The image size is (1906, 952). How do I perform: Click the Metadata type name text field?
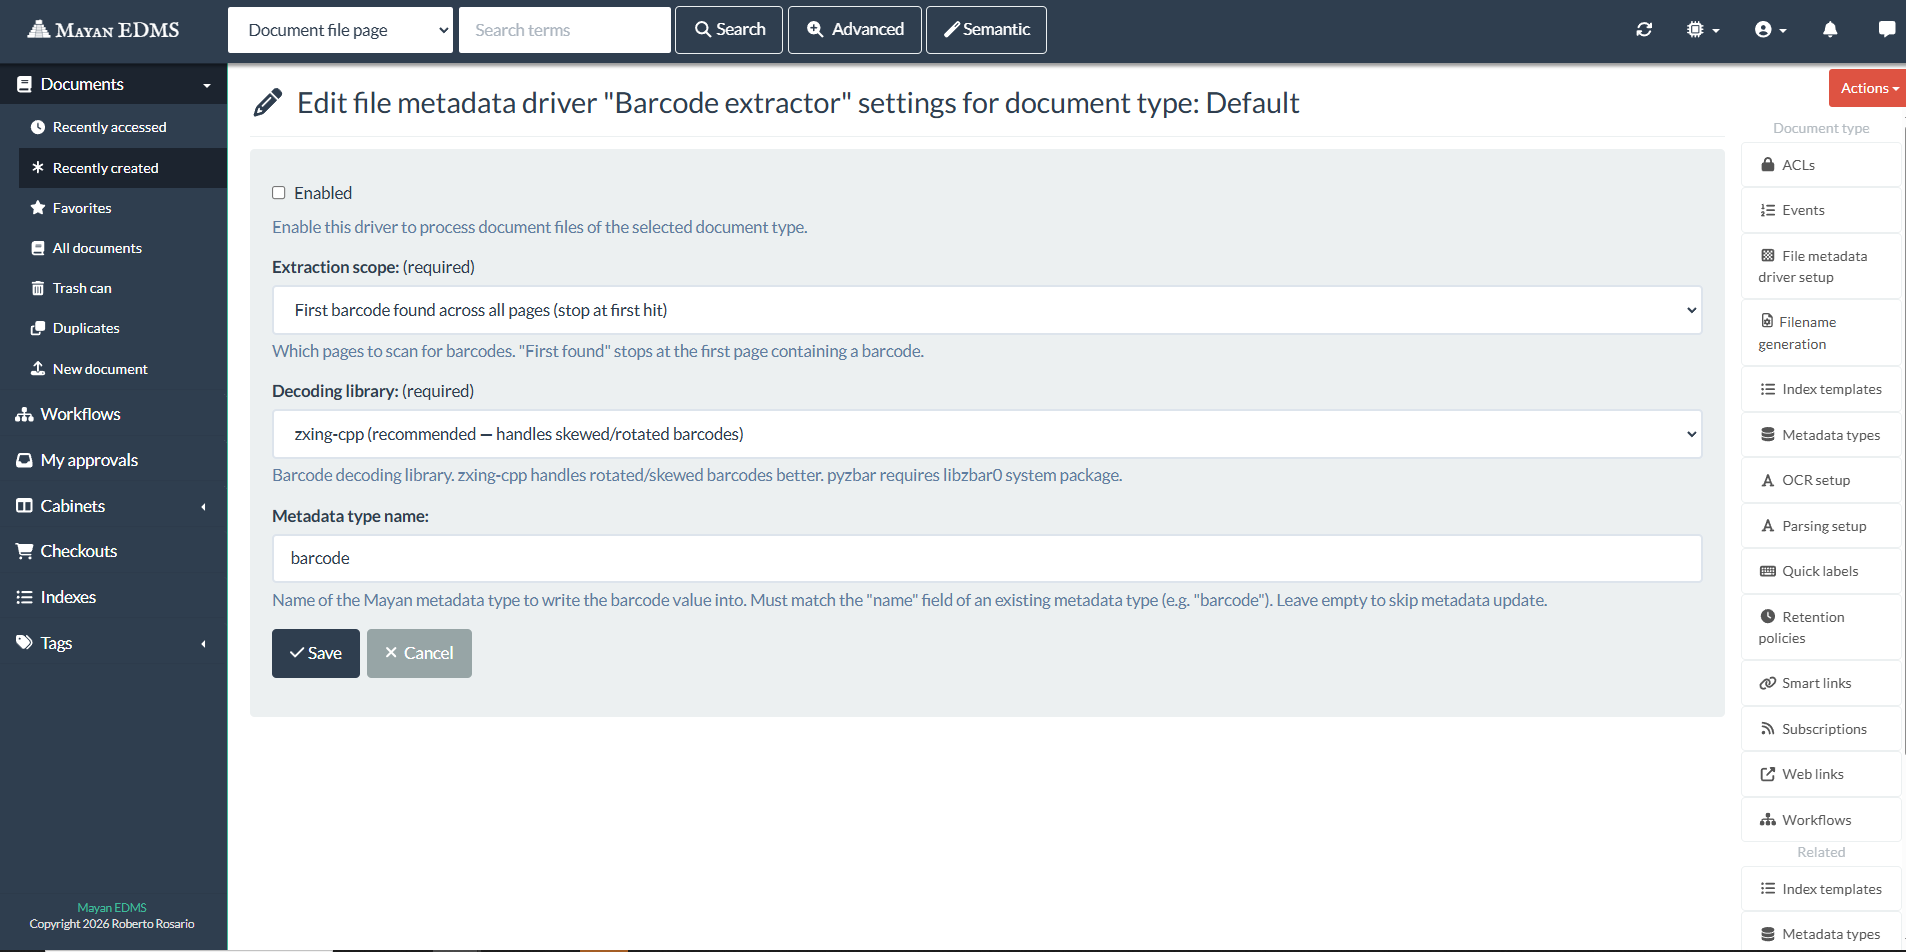(x=987, y=558)
